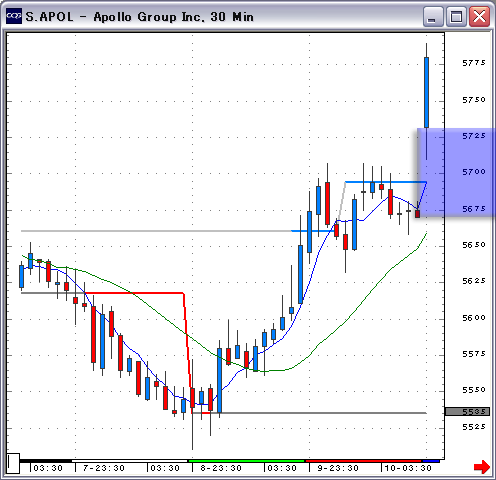
Task: Minimize the S.APOL chart window
Action: point(433,17)
